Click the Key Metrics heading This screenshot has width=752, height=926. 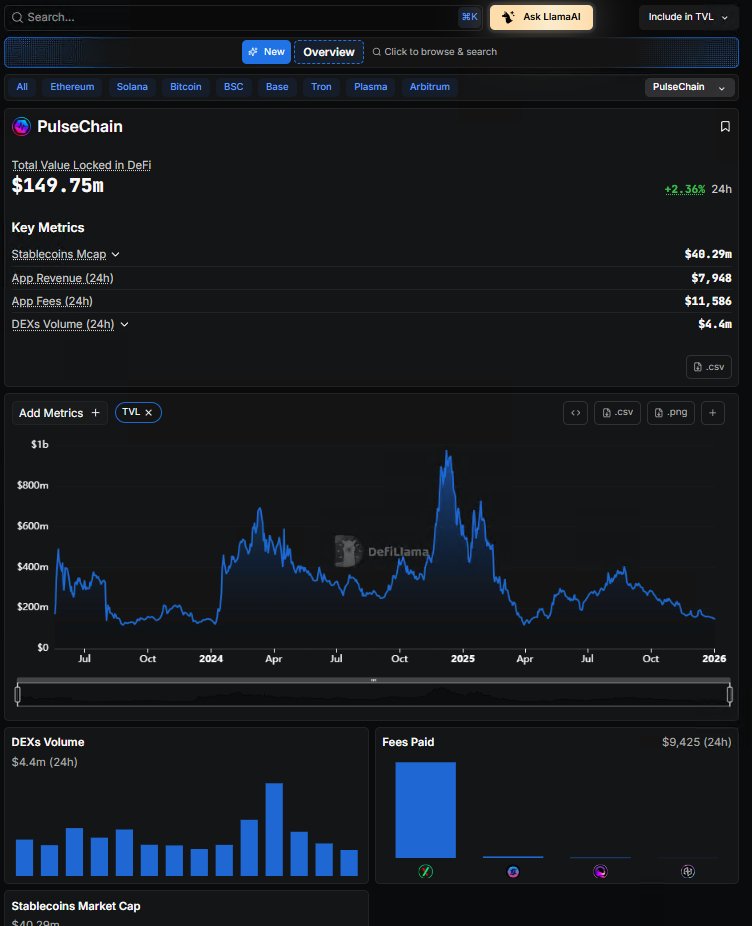(48, 227)
